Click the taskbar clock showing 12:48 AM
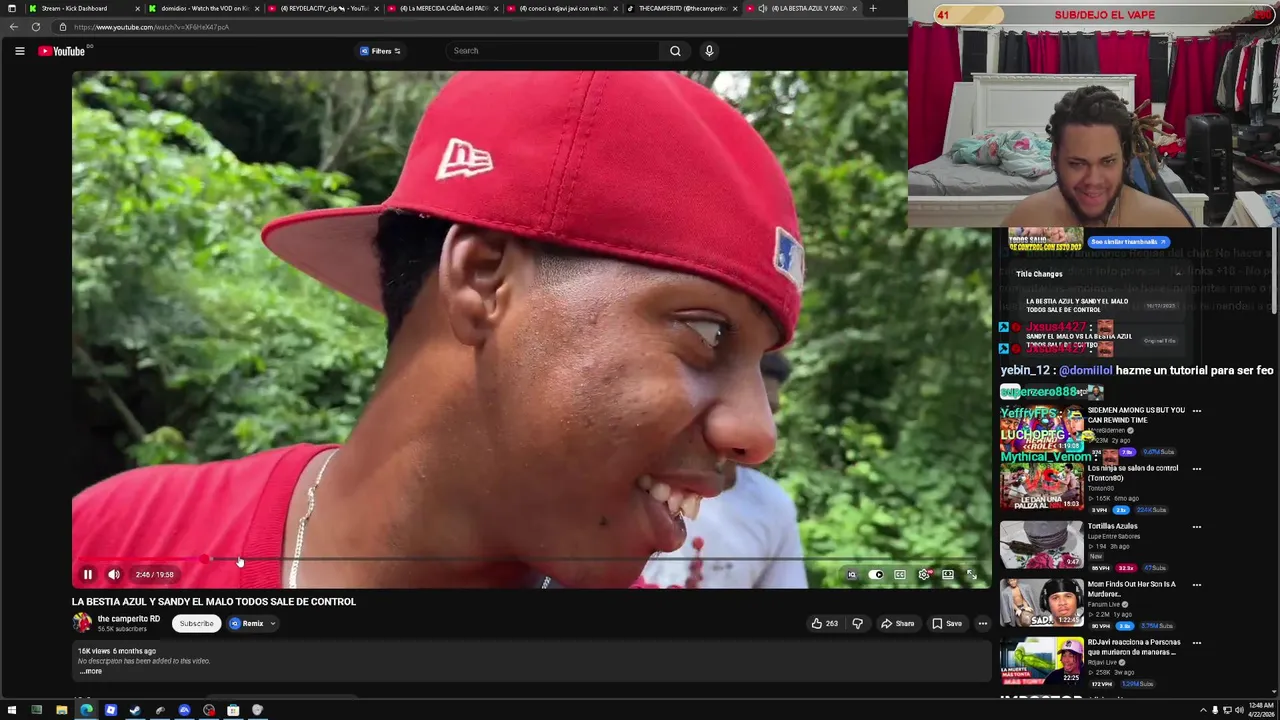This screenshot has height=720, width=1280. coord(1260,710)
